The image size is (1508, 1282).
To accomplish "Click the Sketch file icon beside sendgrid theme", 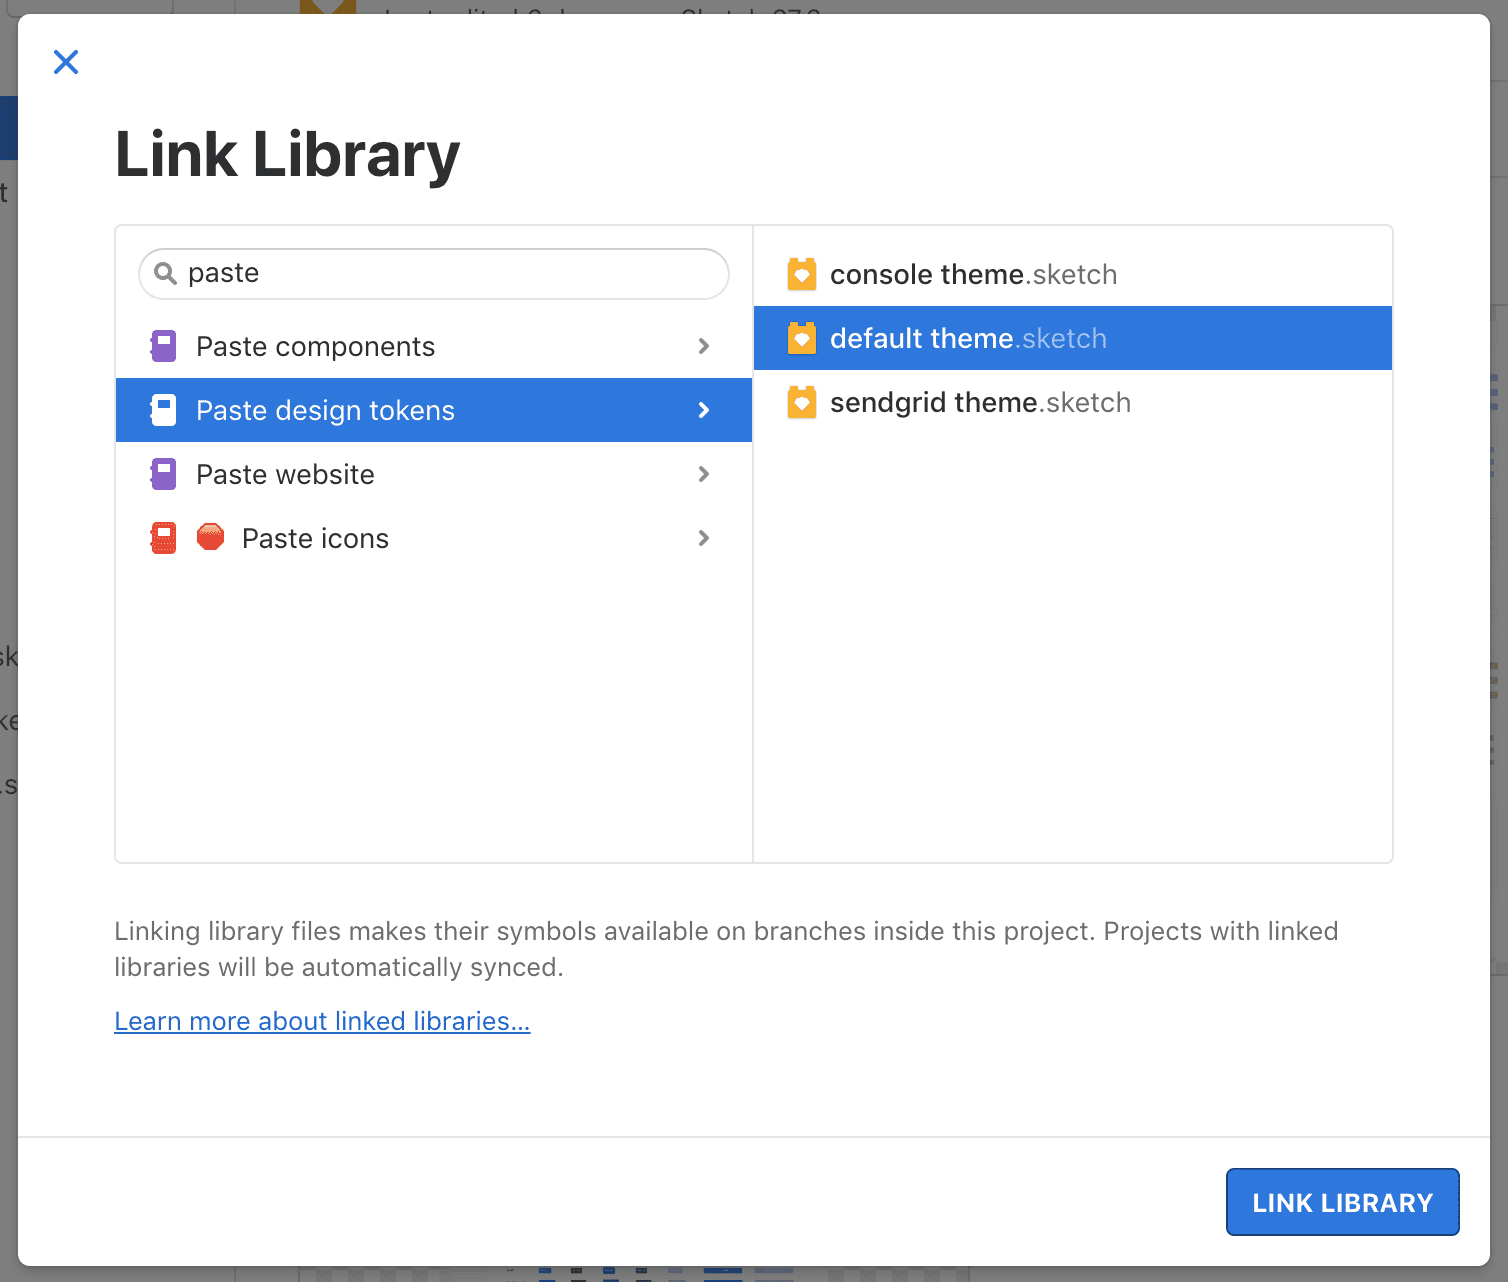I will (803, 402).
